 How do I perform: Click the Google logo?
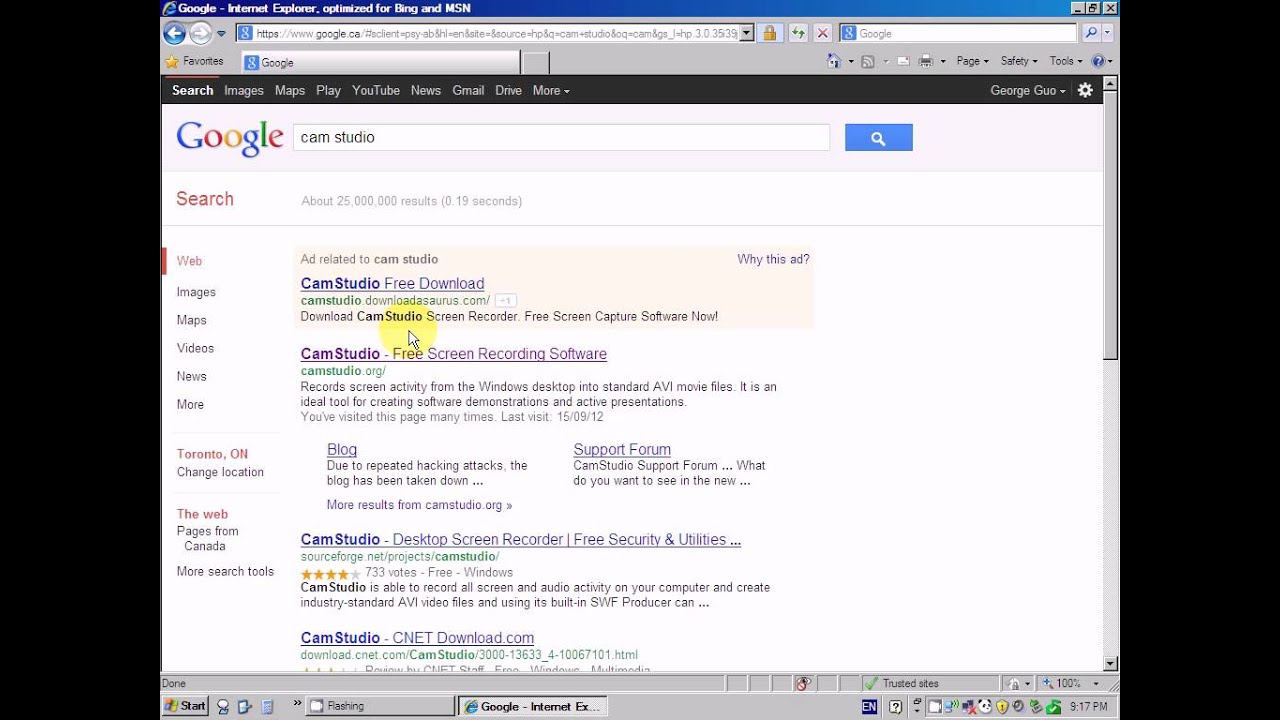point(230,139)
